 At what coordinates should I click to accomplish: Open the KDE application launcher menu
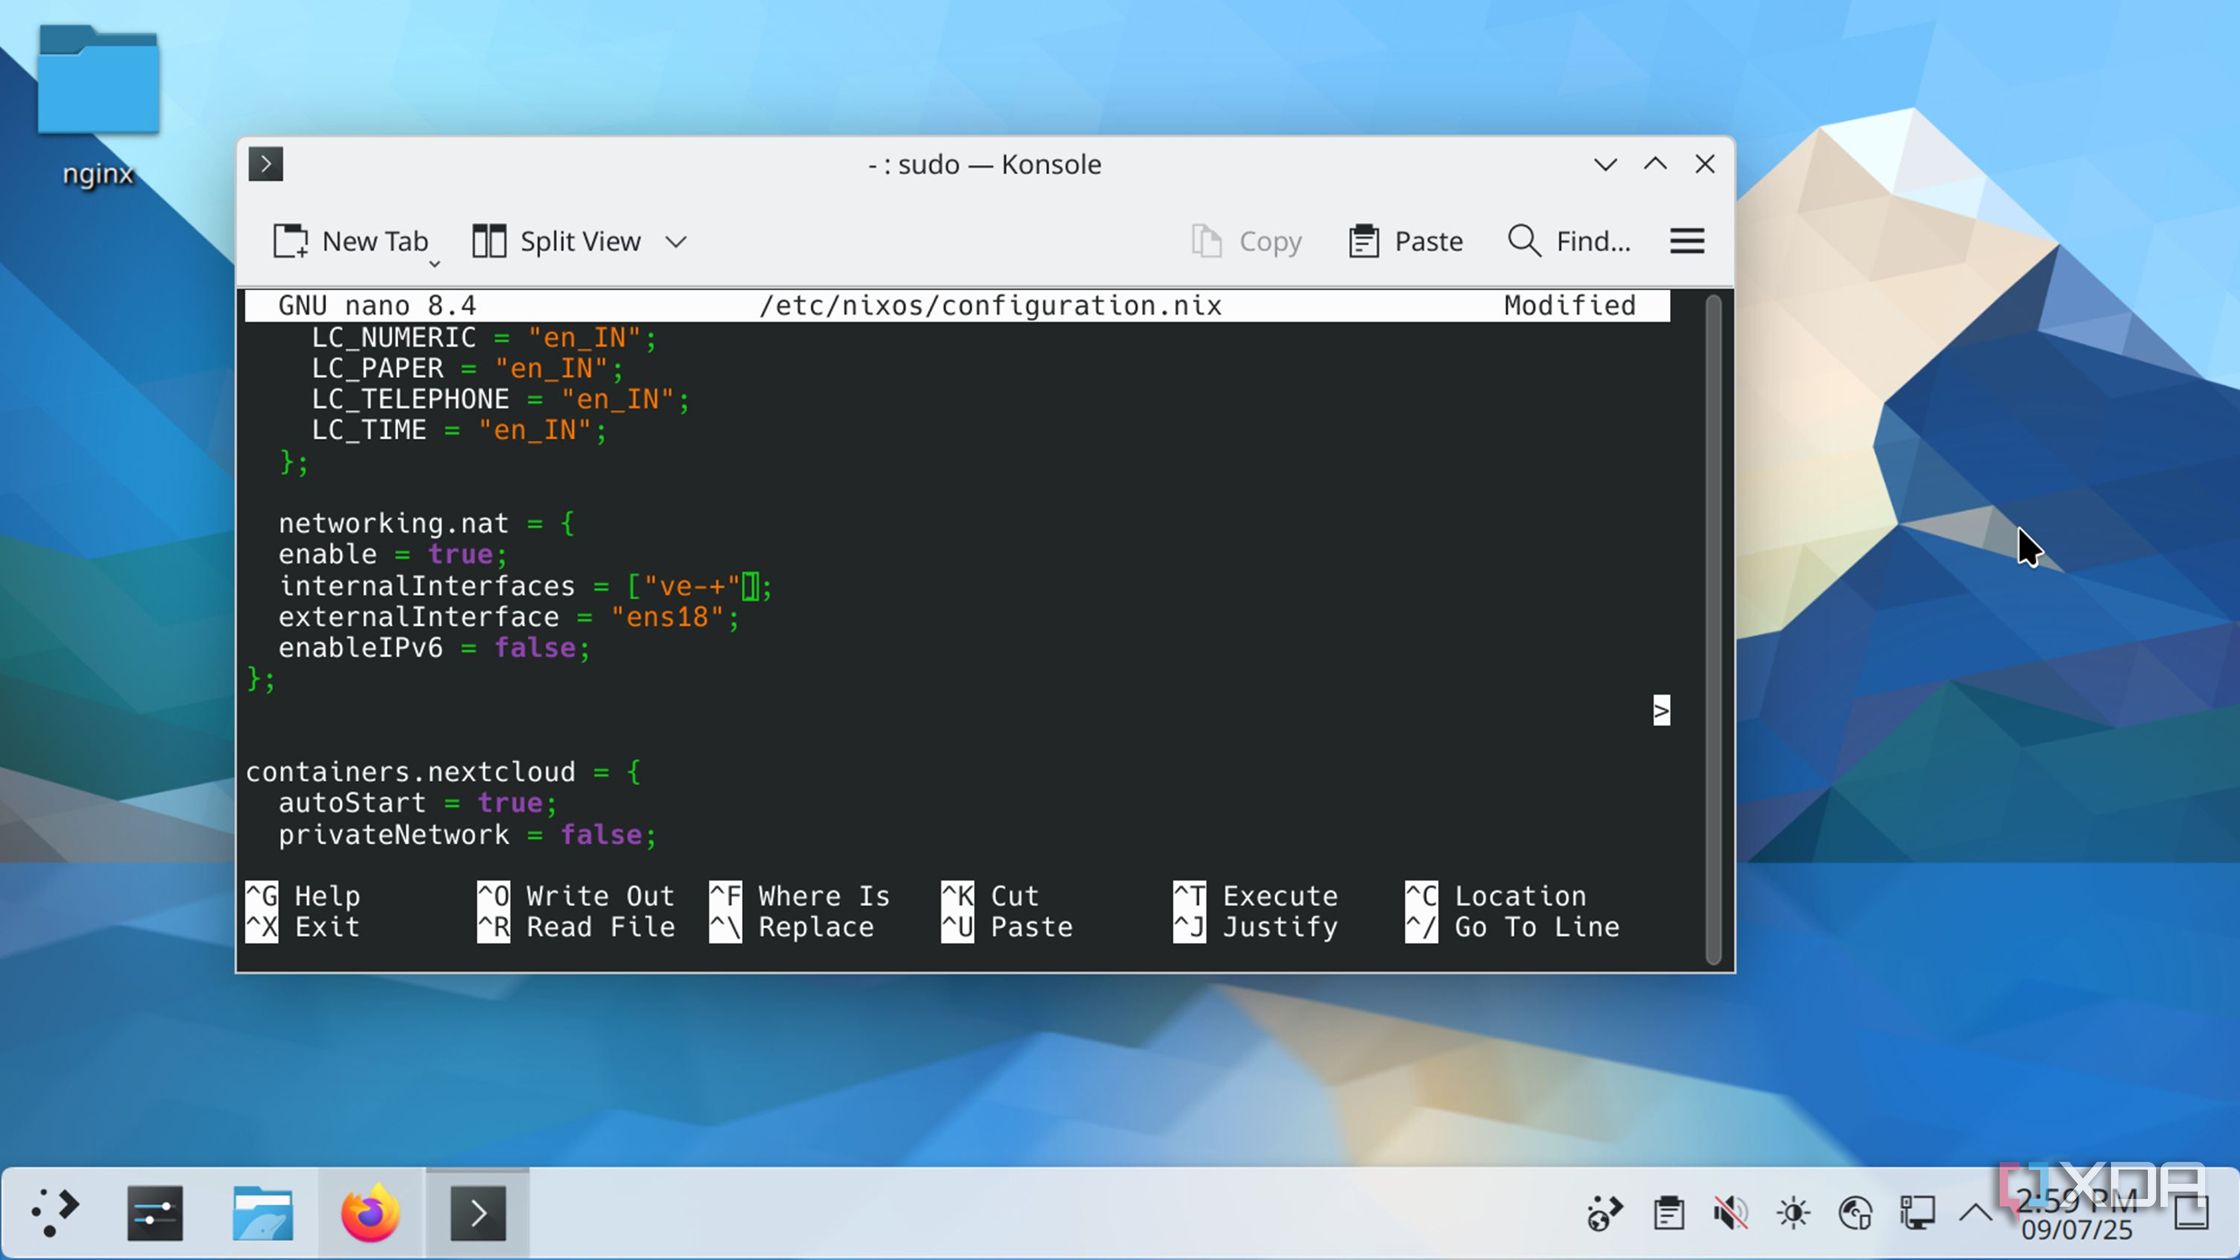click(x=57, y=1212)
